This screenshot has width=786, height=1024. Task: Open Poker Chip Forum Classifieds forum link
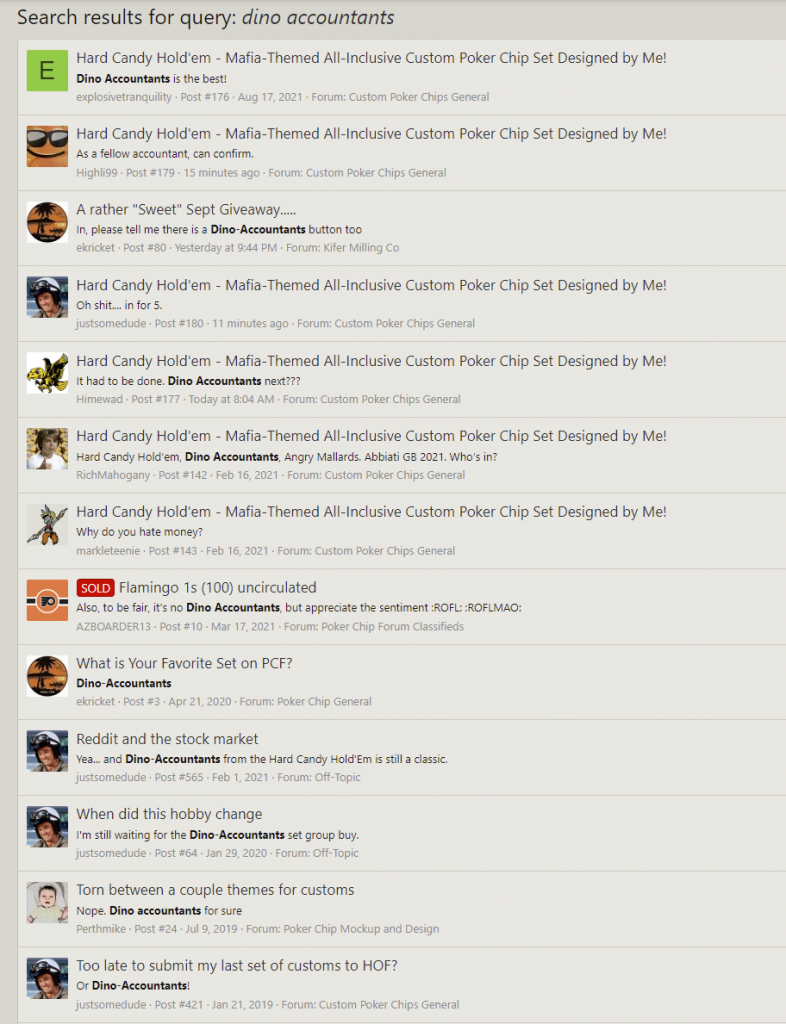[x=392, y=626]
